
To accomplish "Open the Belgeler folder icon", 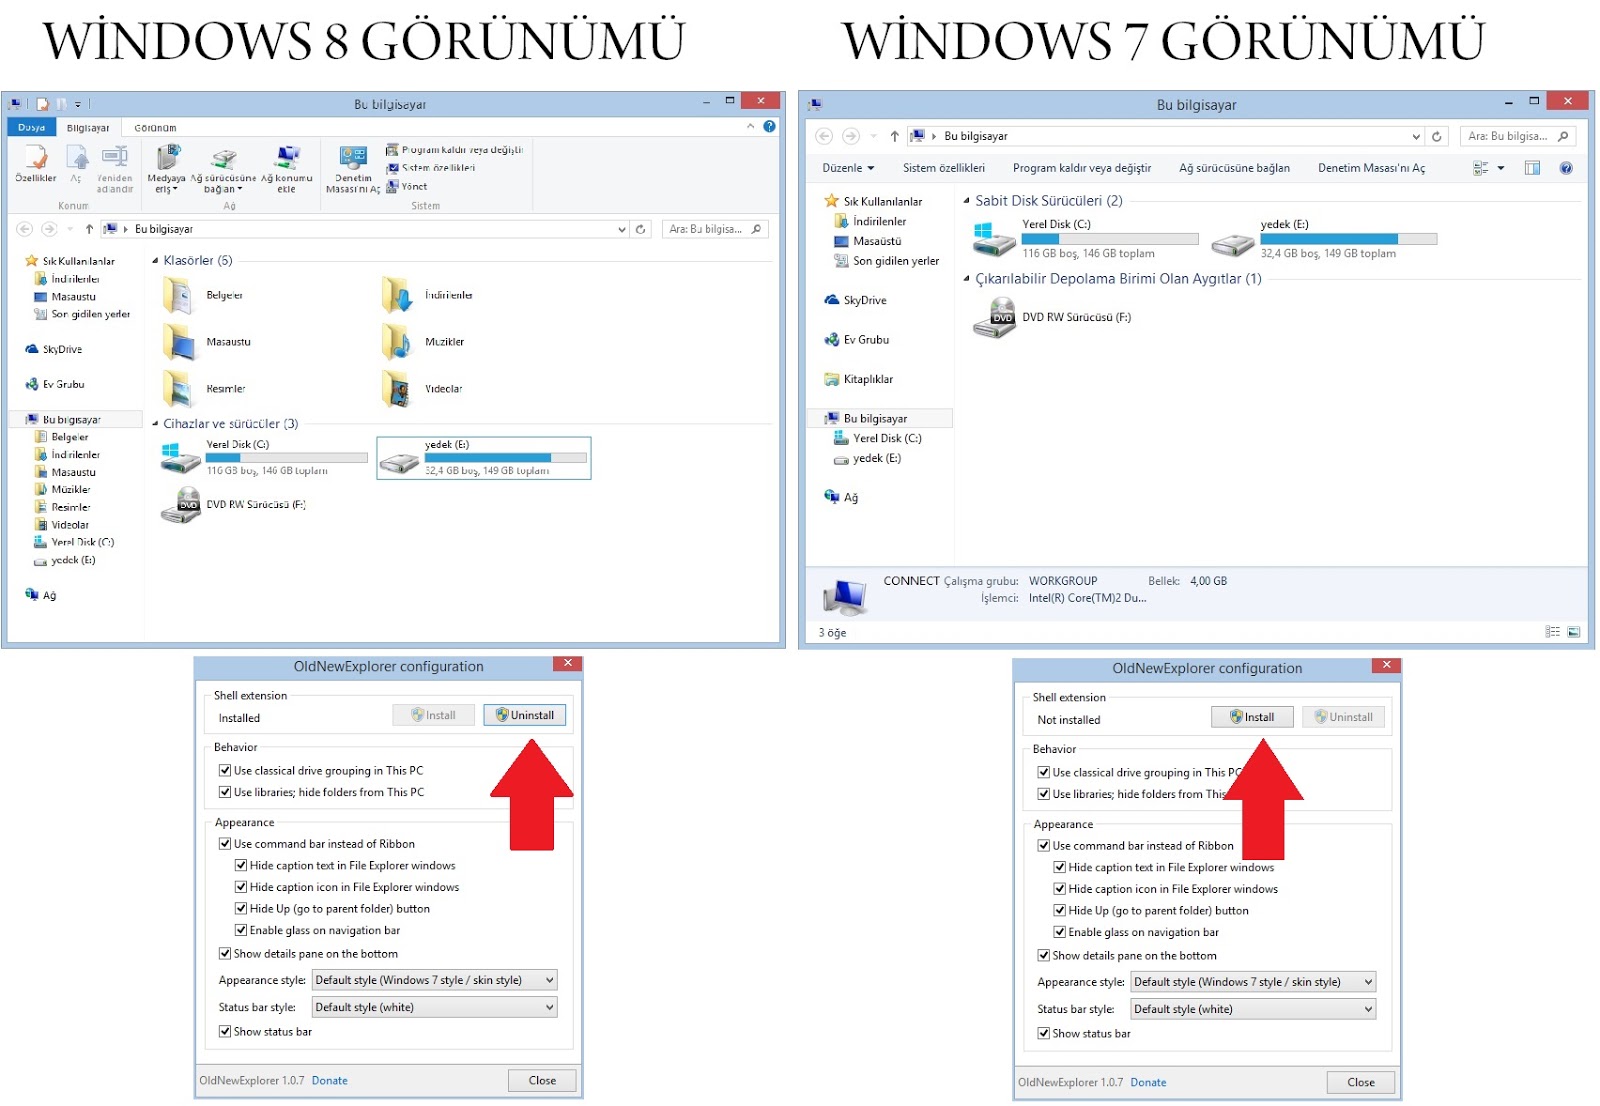I will tap(177, 295).
